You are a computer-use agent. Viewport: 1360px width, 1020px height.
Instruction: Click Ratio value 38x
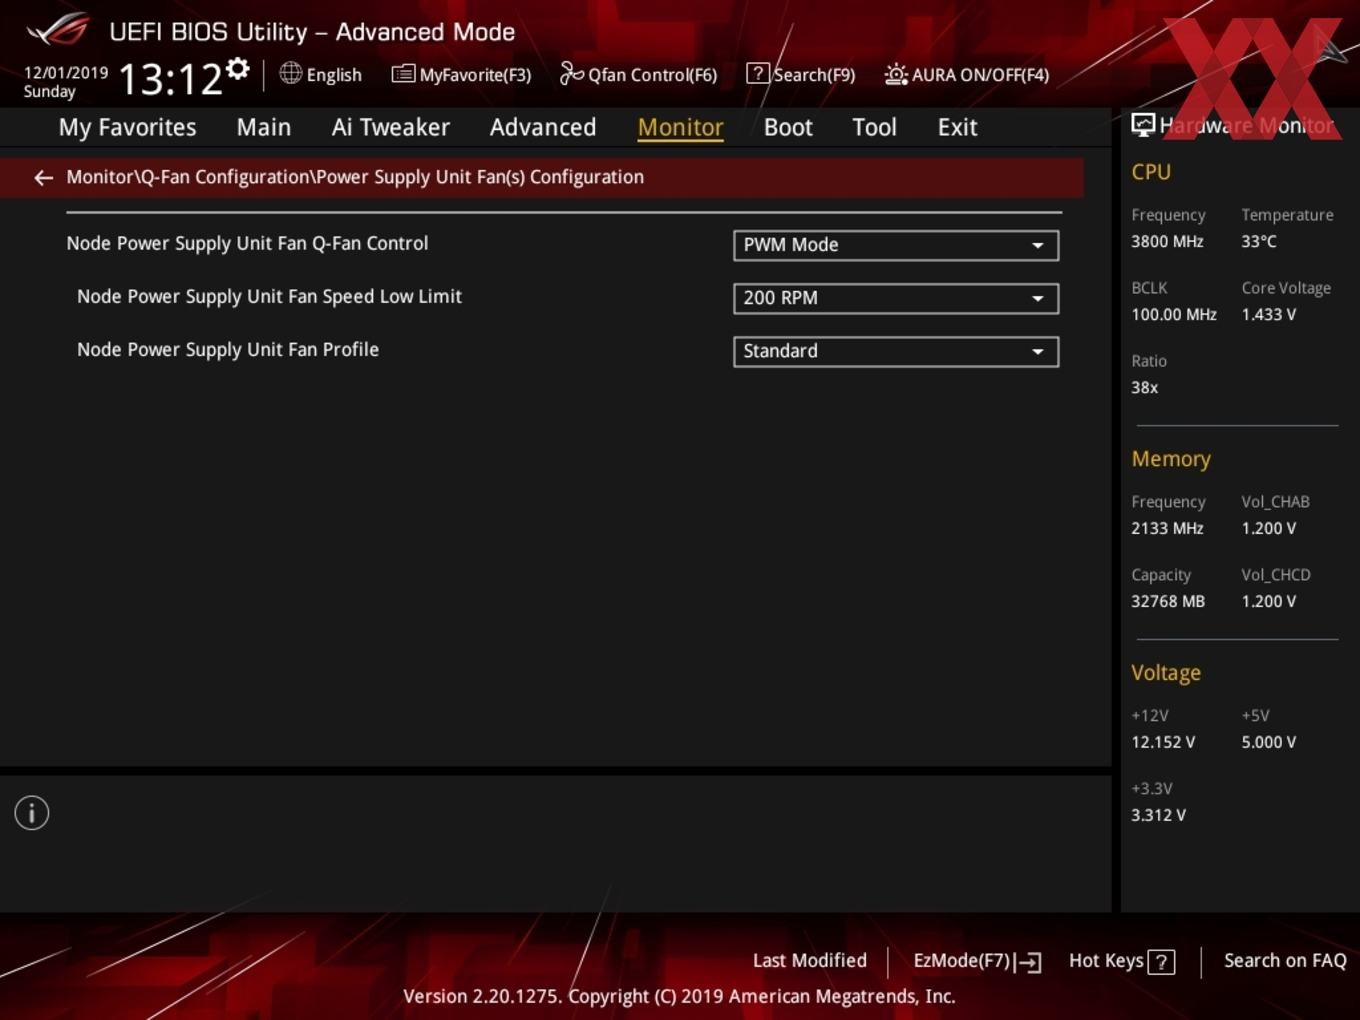[1144, 387]
